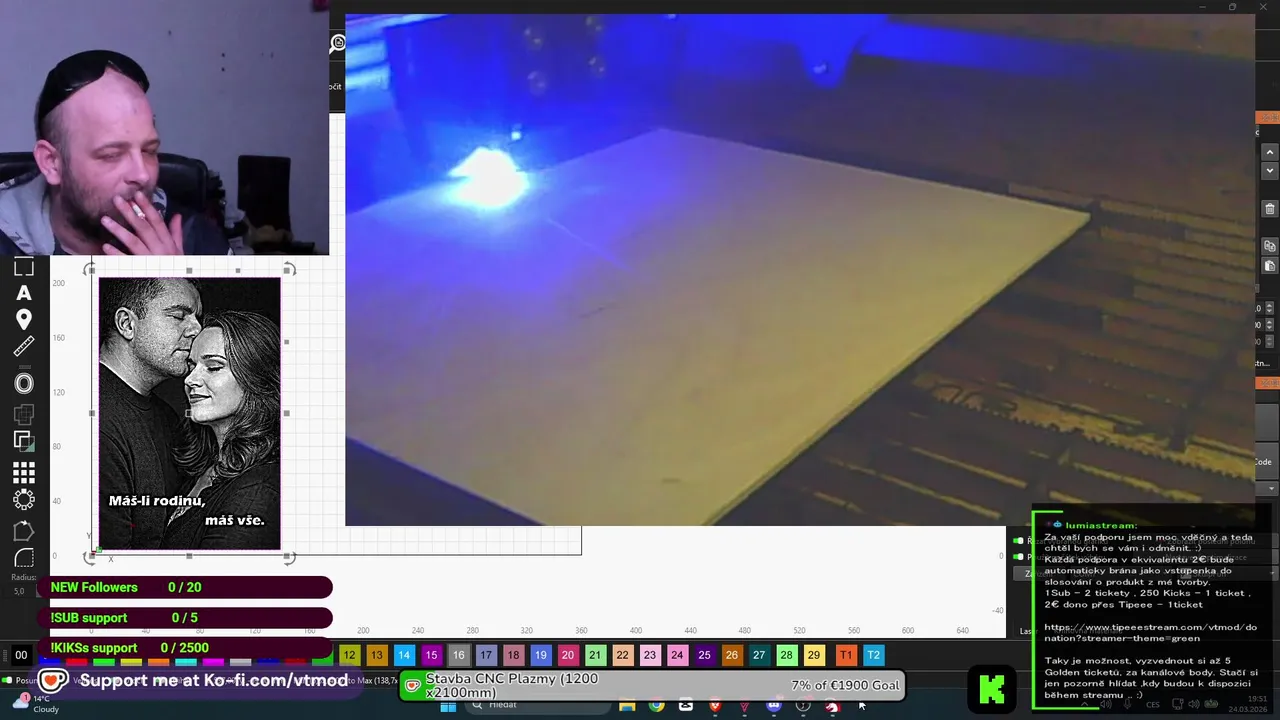This screenshot has width=1280, height=720.
Task: Click the right-middle resize handle of image
Action: tap(287, 413)
